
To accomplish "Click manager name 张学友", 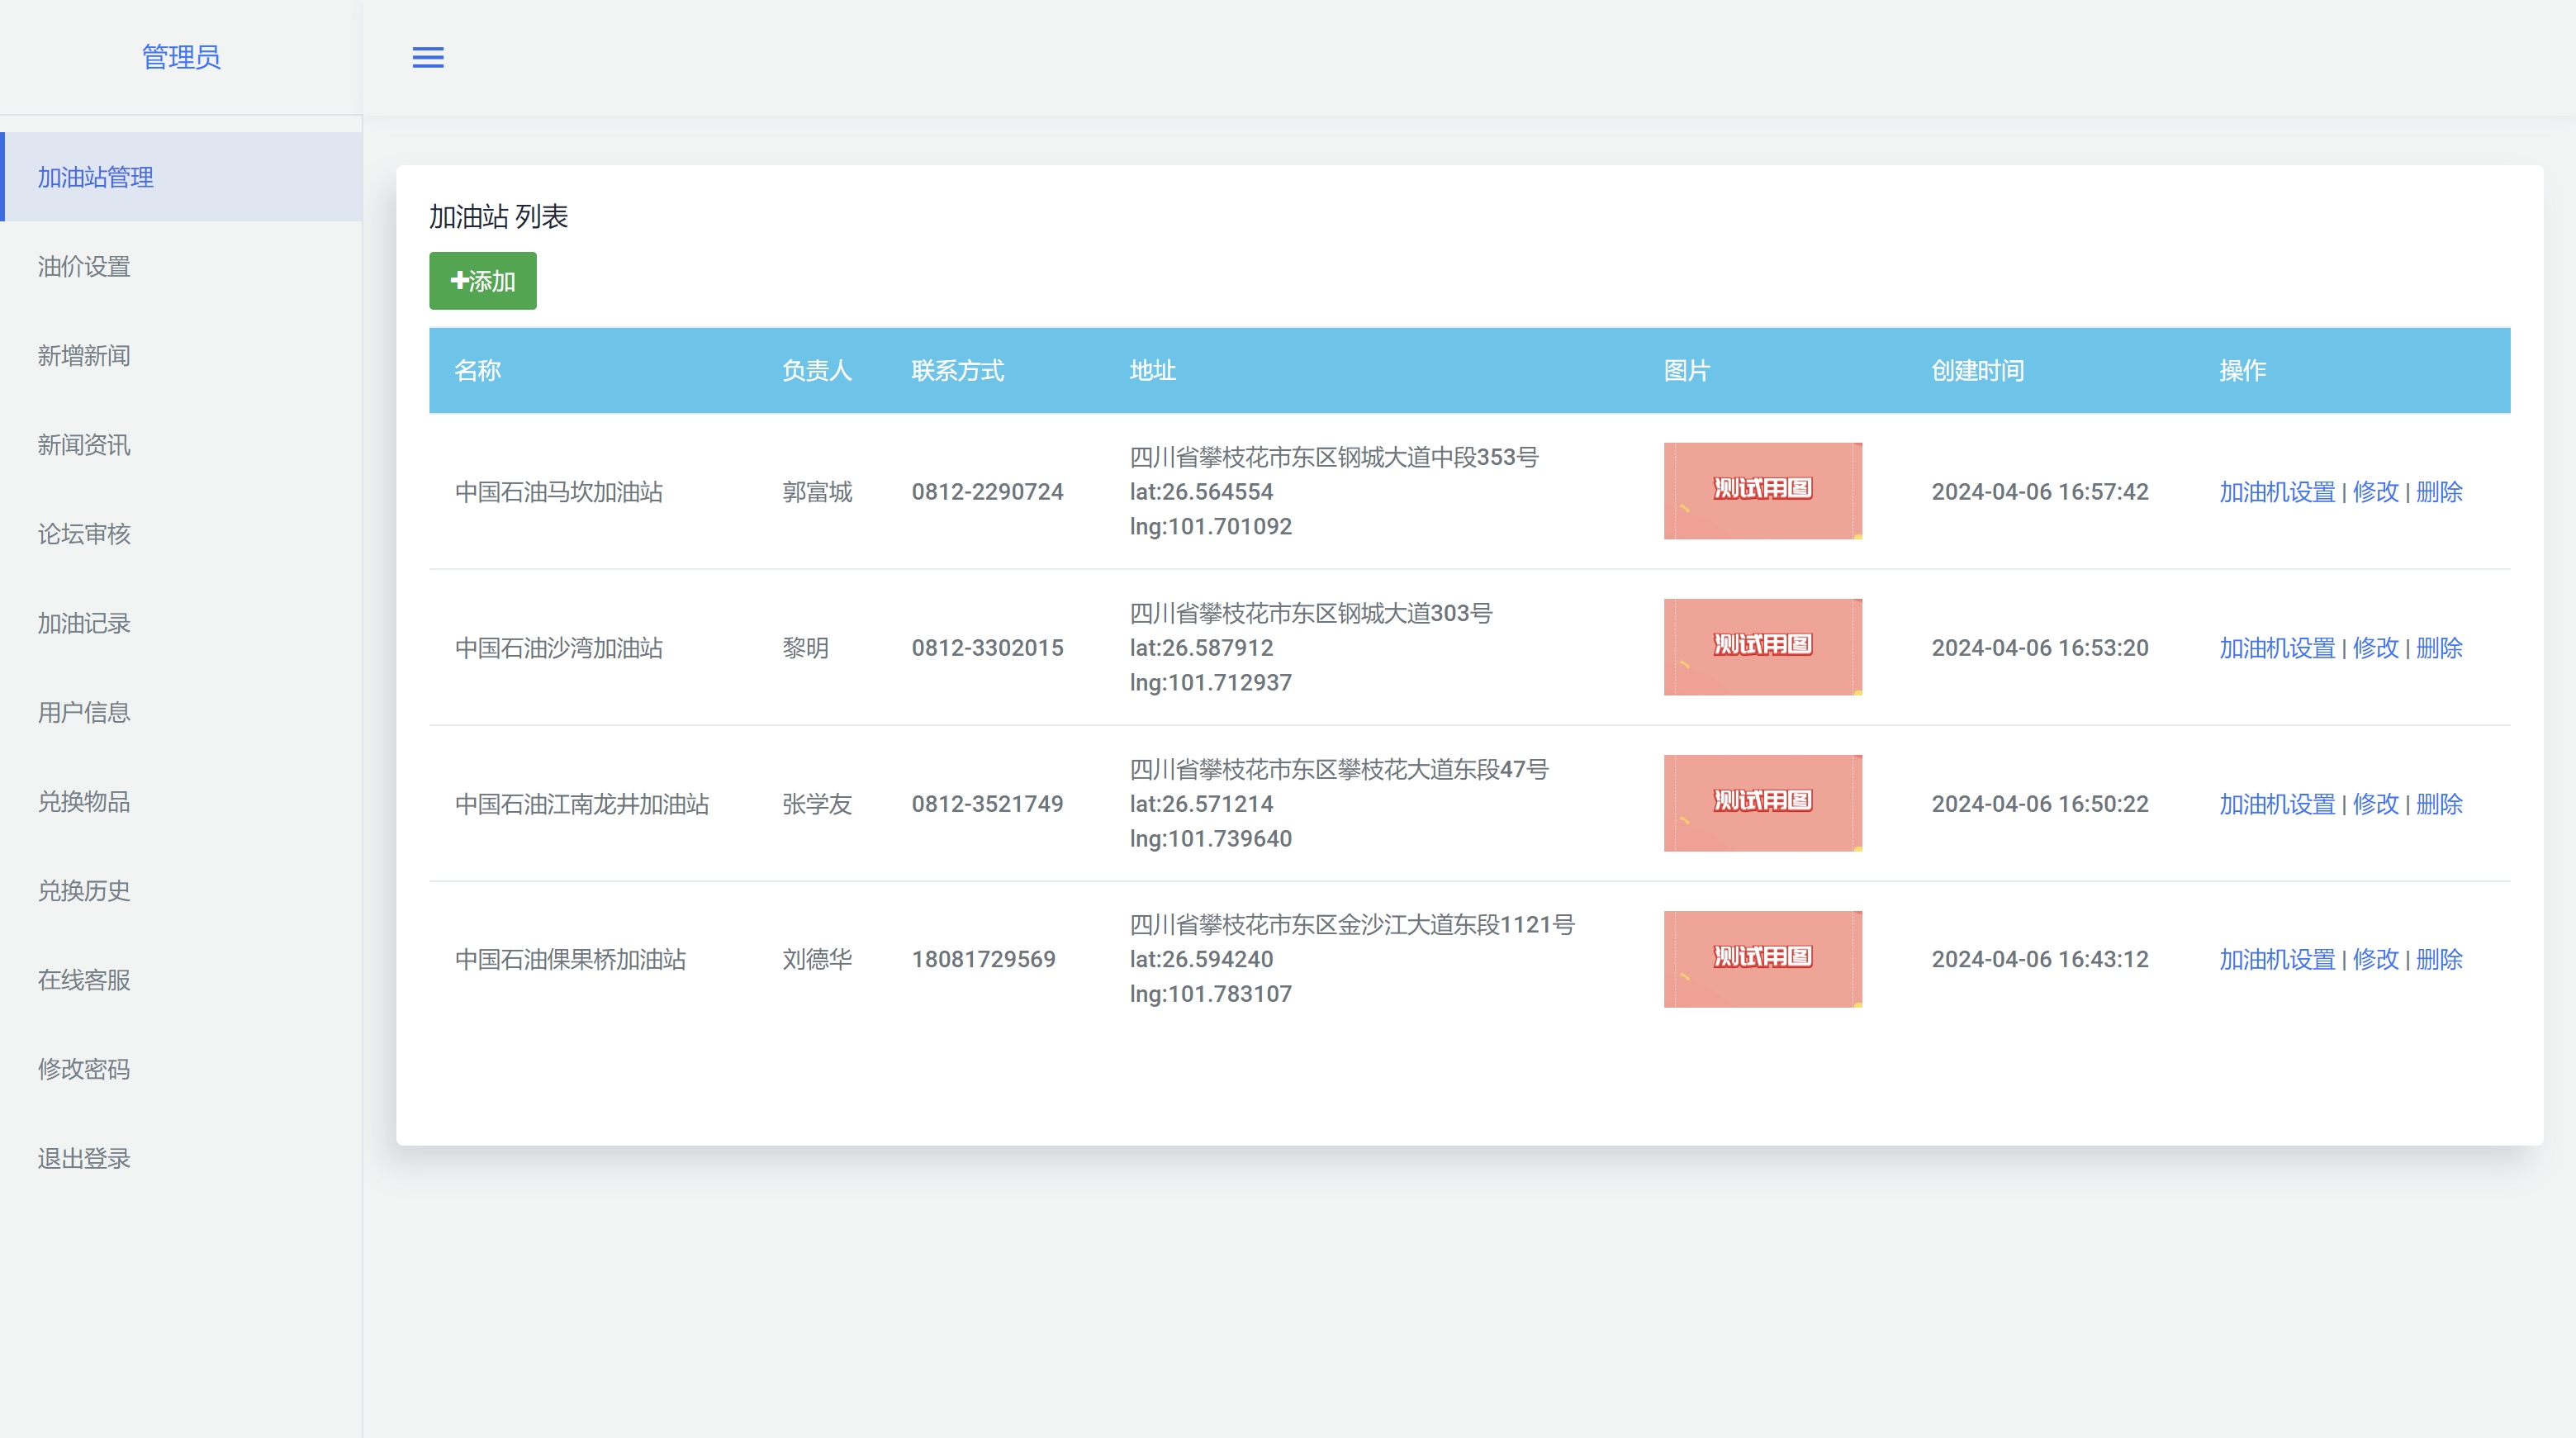I will pyautogui.click(x=817, y=804).
